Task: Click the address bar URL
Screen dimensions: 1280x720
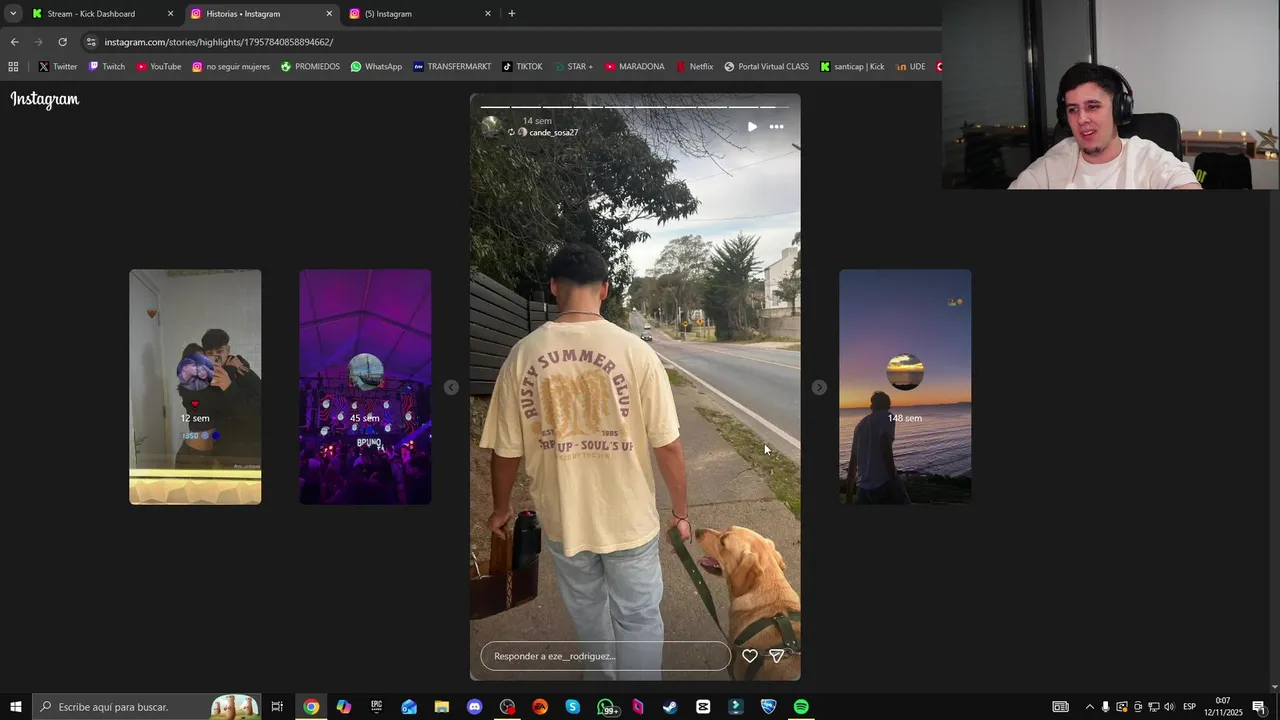Action: click(x=219, y=42)
